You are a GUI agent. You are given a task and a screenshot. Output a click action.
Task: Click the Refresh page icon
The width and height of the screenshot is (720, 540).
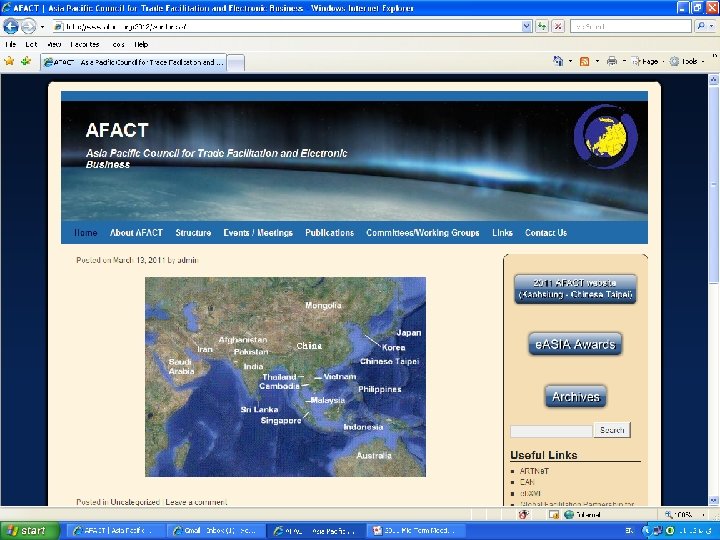coord(542,27)
